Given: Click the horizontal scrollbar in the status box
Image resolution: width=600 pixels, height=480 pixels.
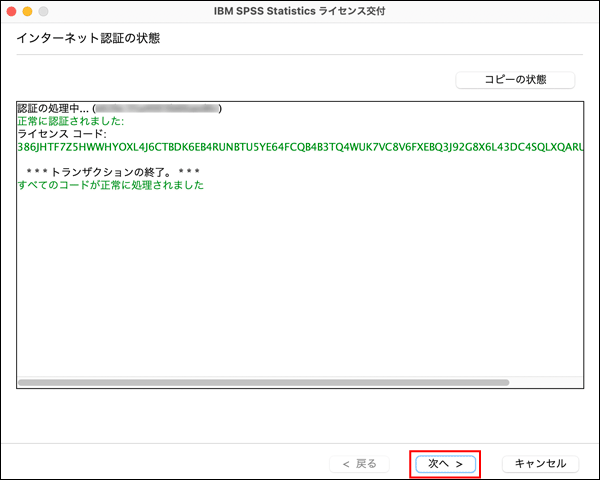Looking at the screenshot, I should [263, 382].
